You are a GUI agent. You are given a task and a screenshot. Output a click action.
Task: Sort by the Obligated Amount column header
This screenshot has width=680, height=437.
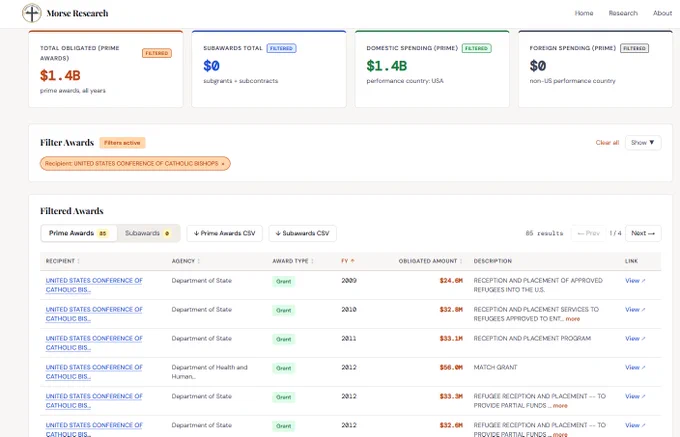click(430, 261)
